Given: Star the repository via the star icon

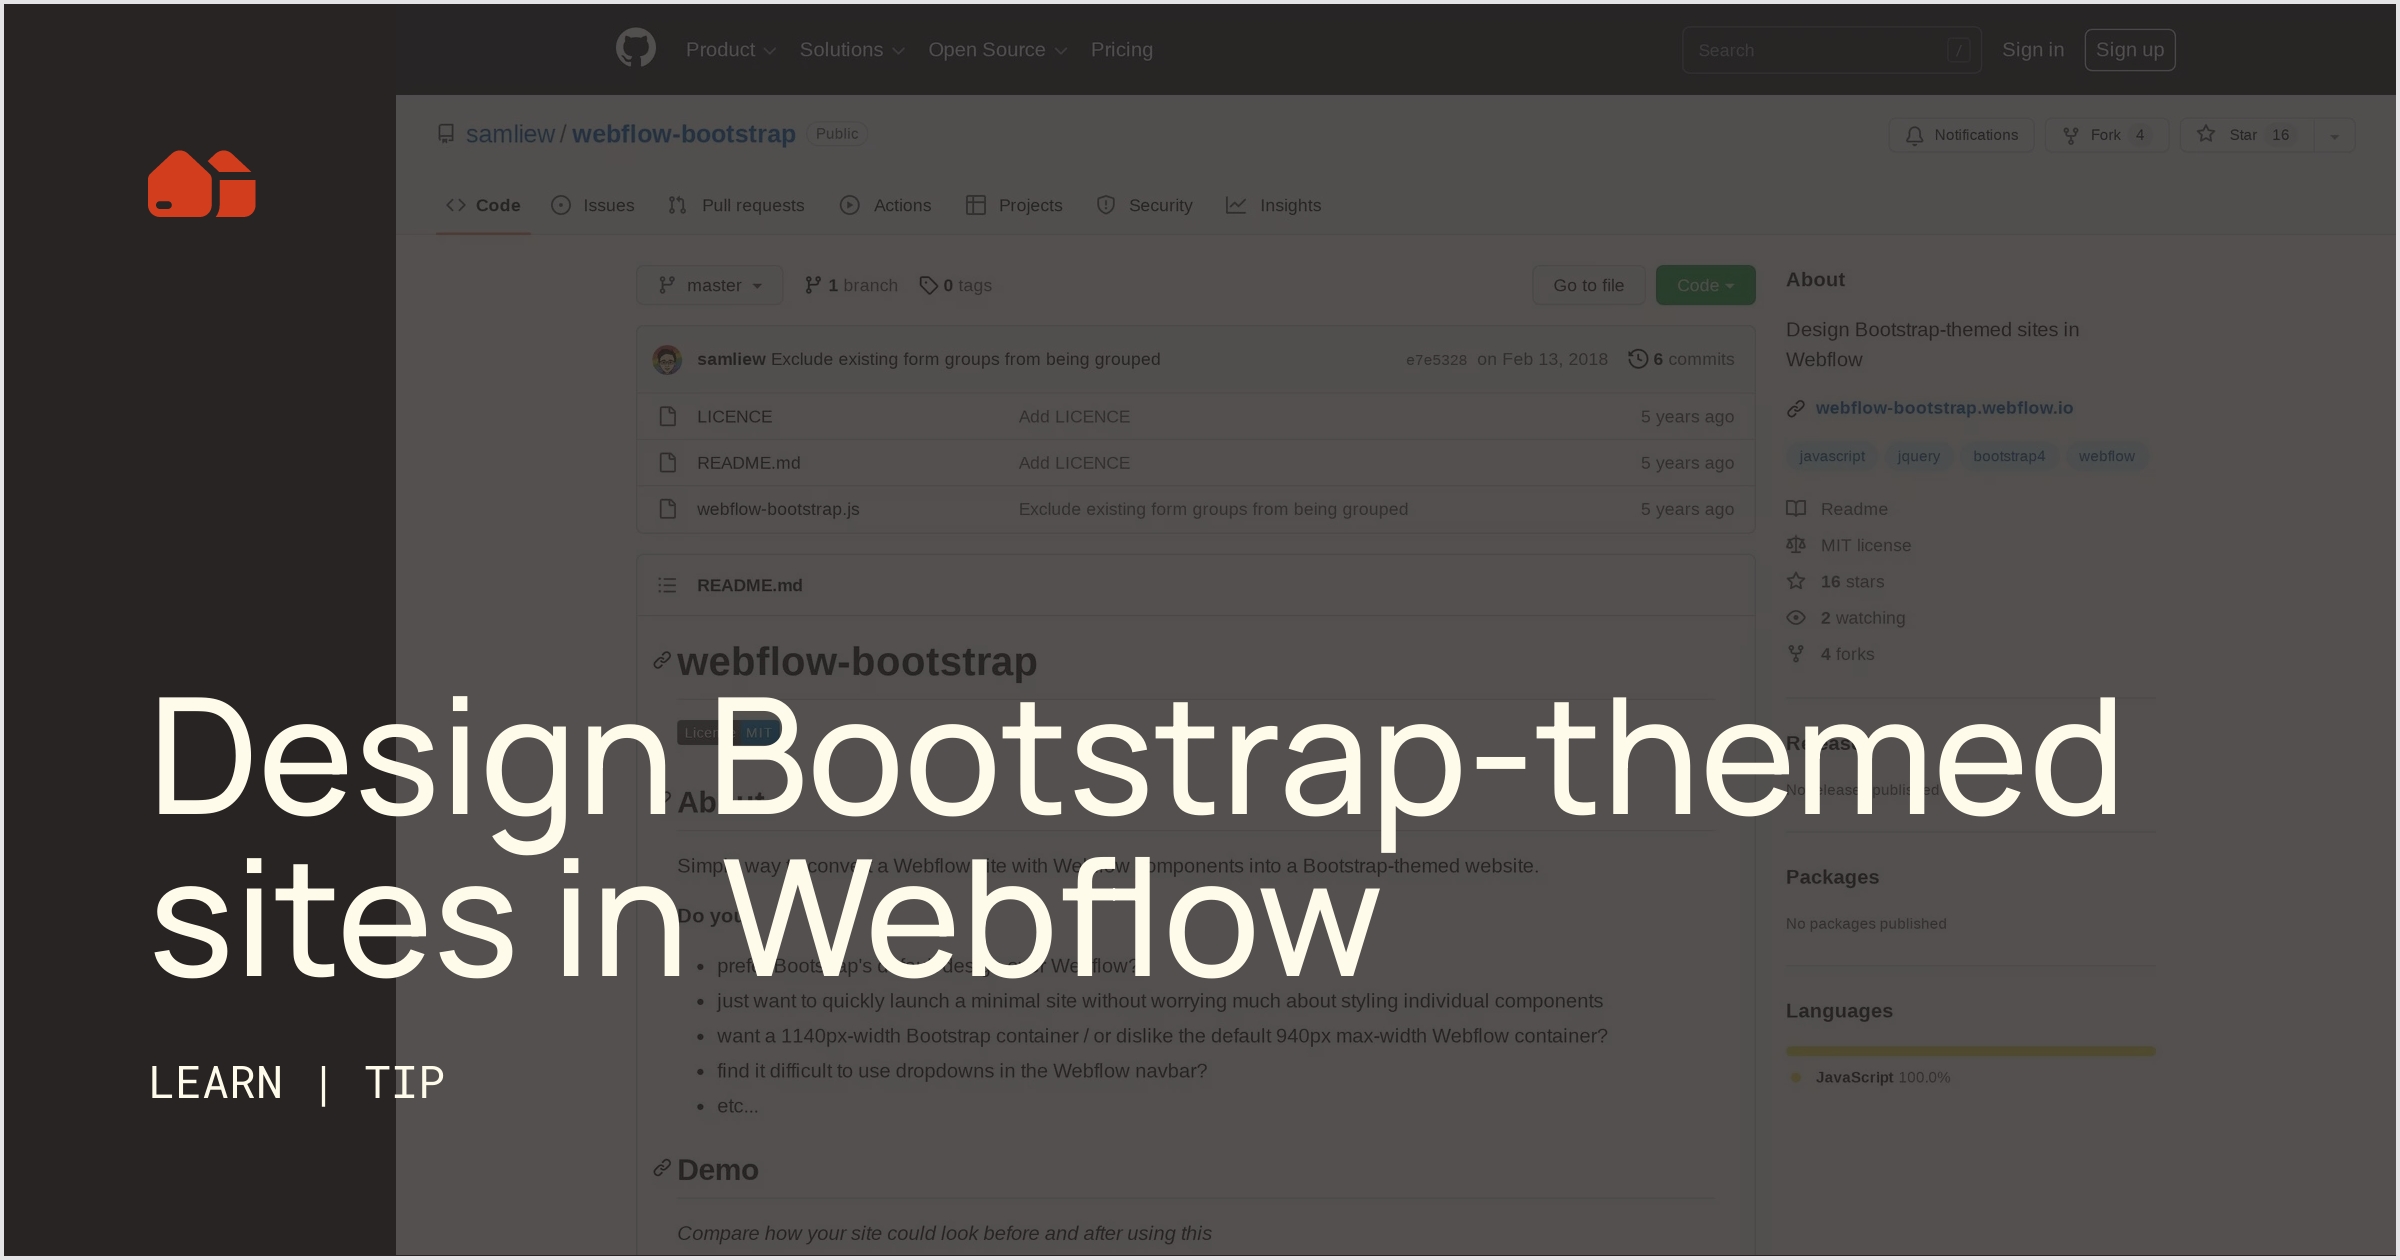Looking at the screenshot, I should point(2208,134).
